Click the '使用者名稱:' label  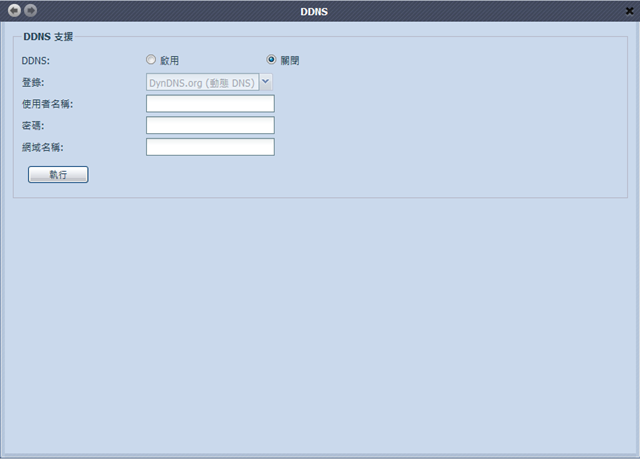(x=47, y=104)
